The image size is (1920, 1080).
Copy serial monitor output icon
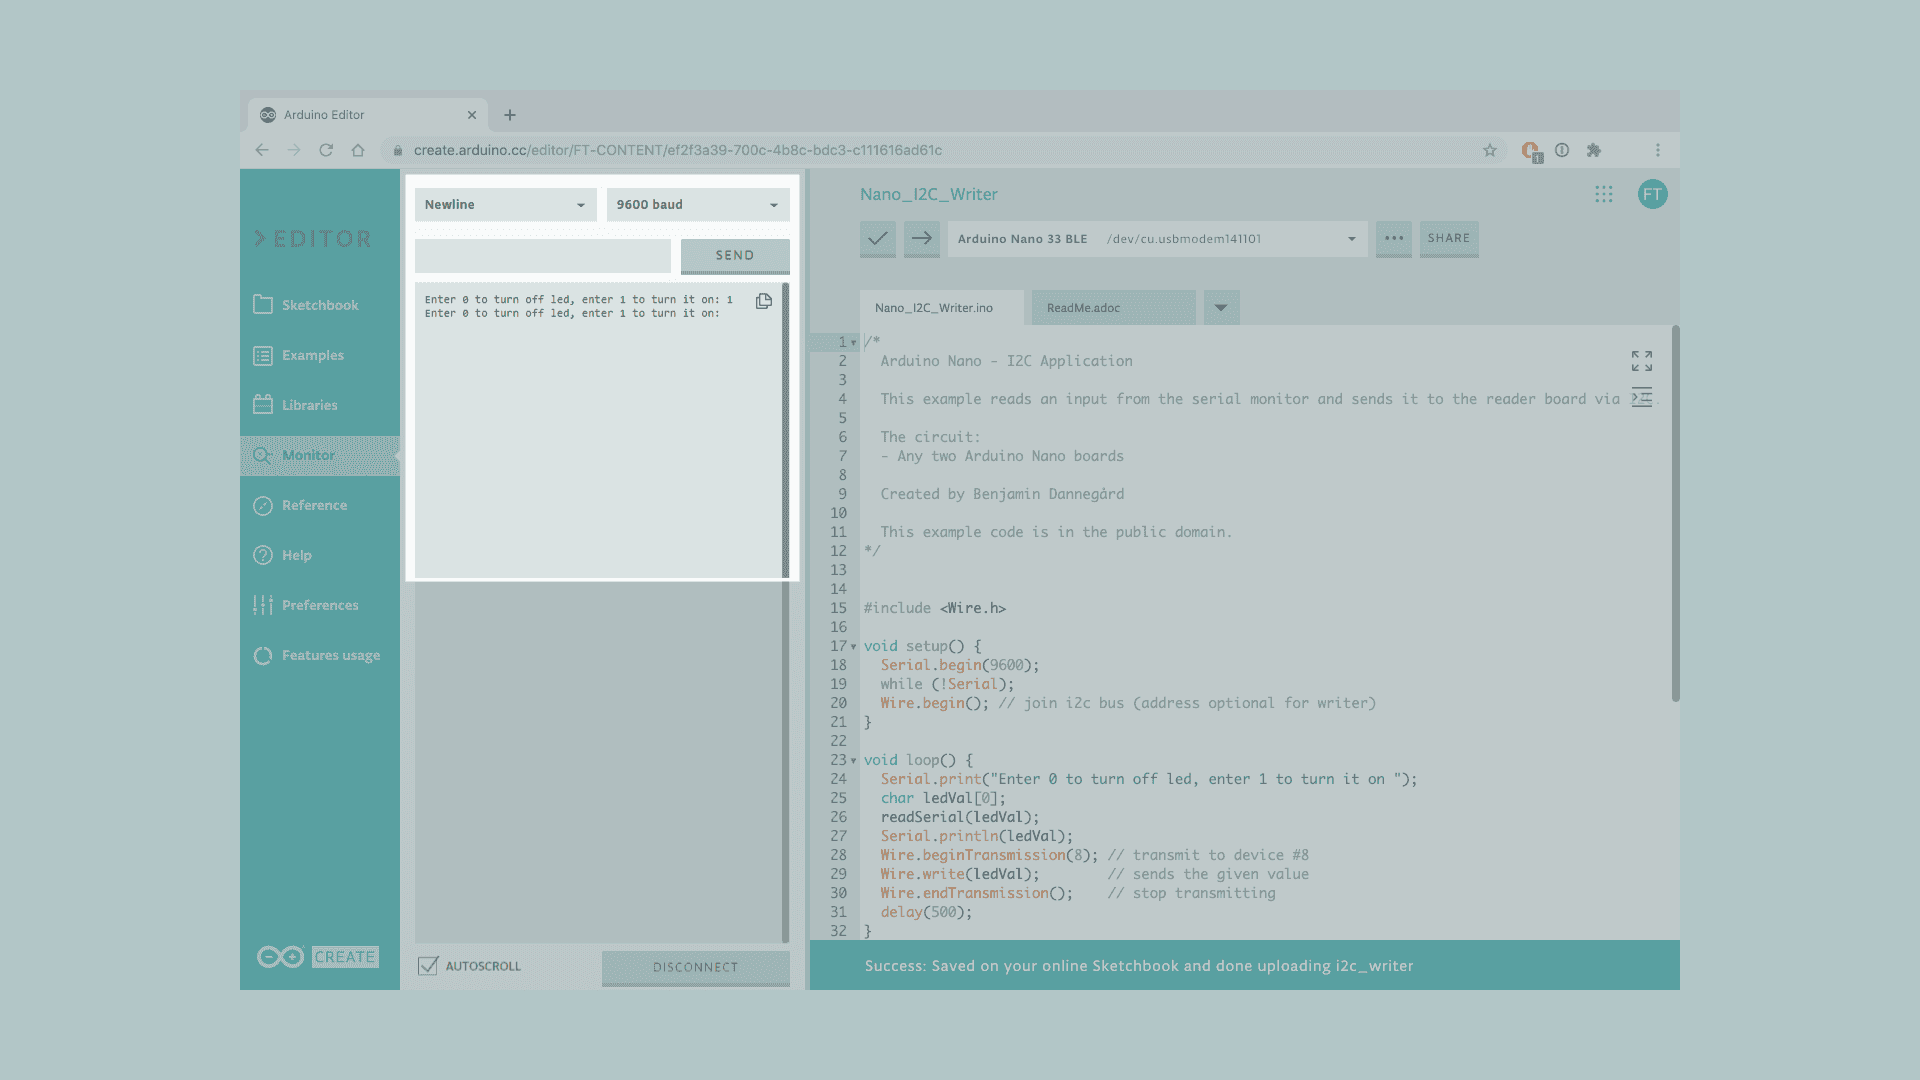764,301
